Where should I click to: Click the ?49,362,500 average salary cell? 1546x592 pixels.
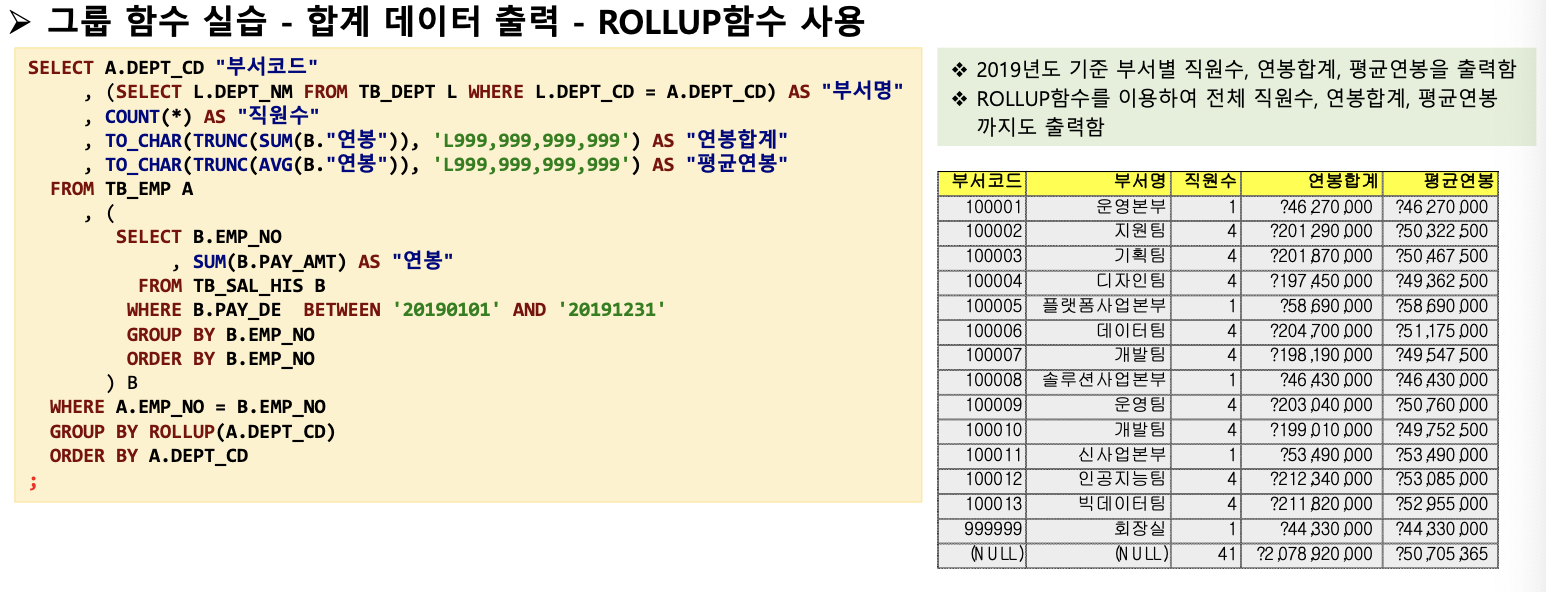click(1440, 282)
